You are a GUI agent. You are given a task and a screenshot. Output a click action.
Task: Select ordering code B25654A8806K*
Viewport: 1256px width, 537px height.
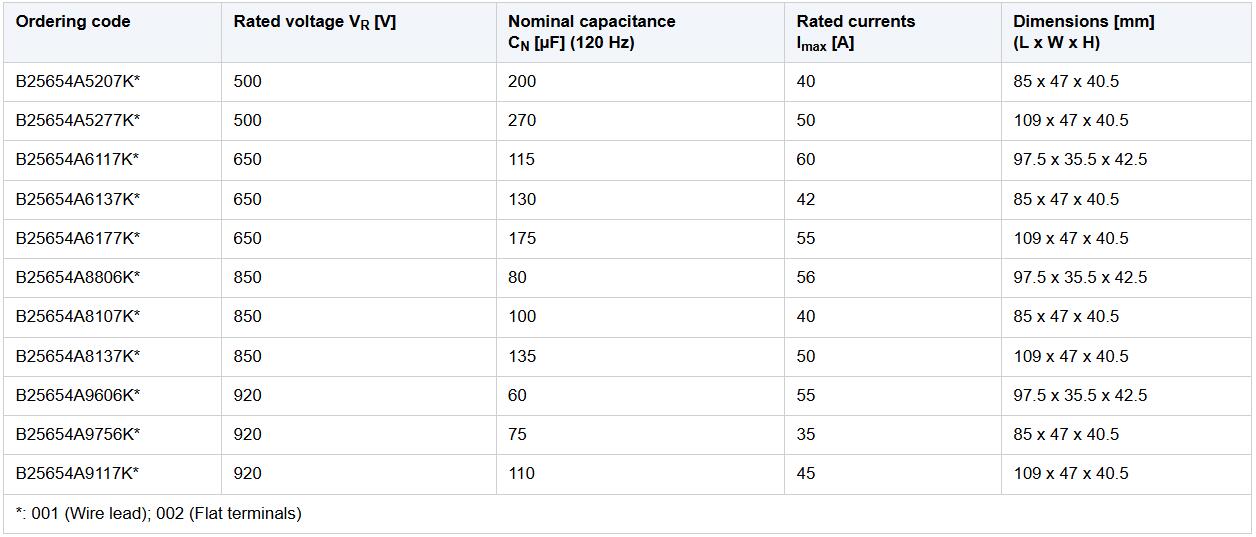click(78, 277)
